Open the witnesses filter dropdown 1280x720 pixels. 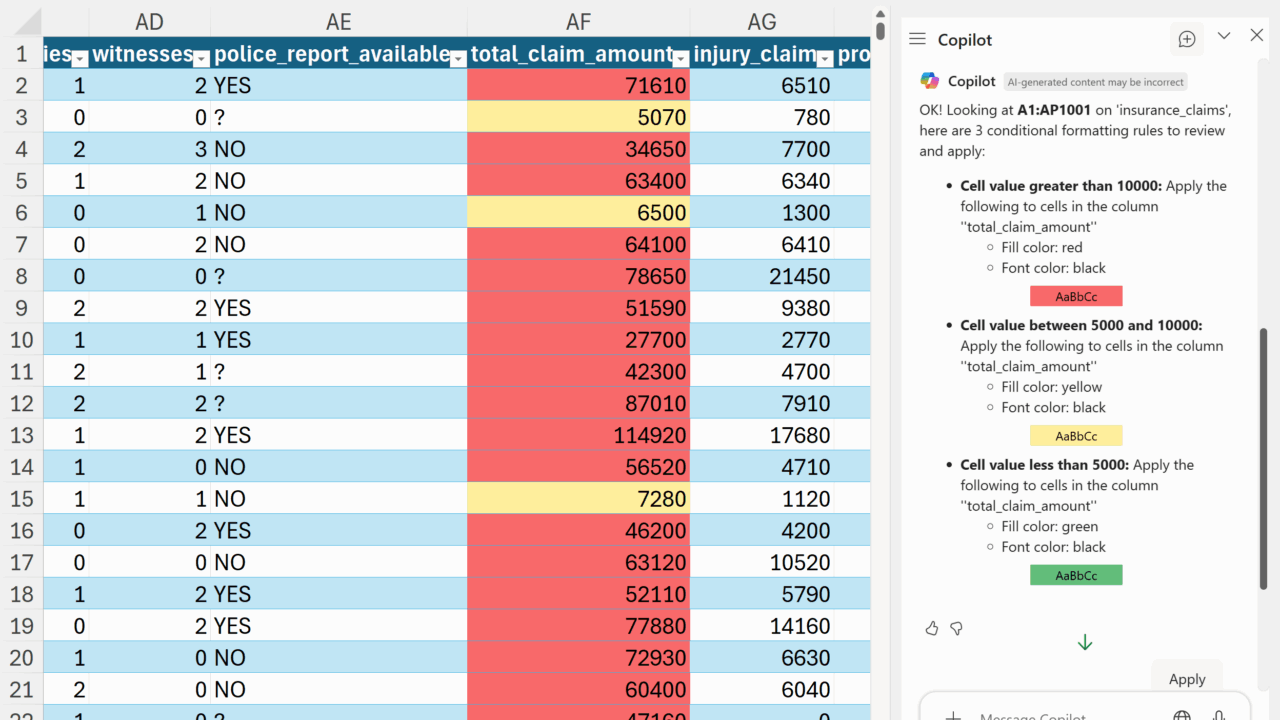201,58
